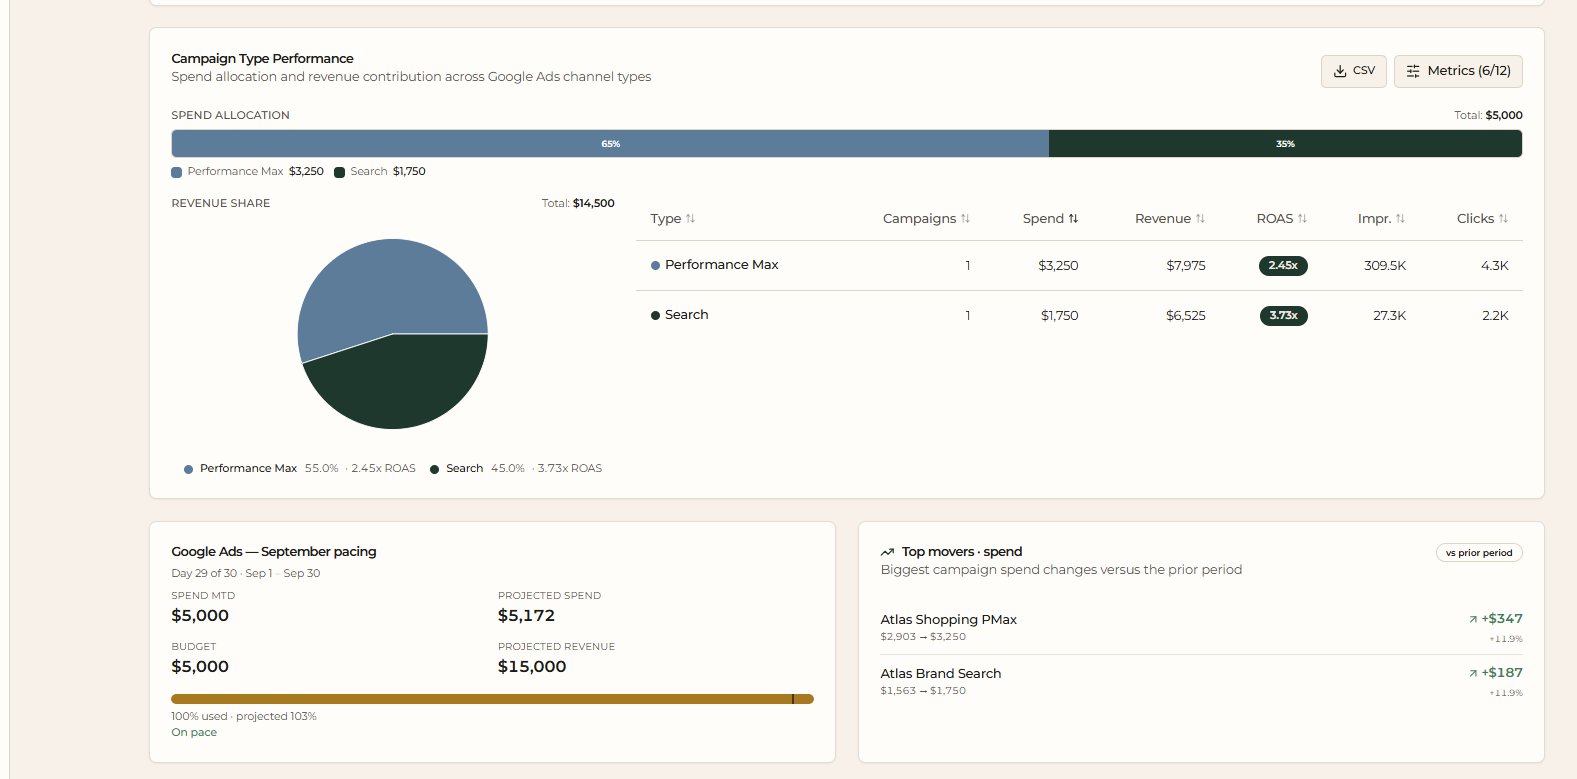This screenshot has width=1577, height=779.
Task: Click the Performance Max 55.0% pie legend
Action: pos(300,469)
